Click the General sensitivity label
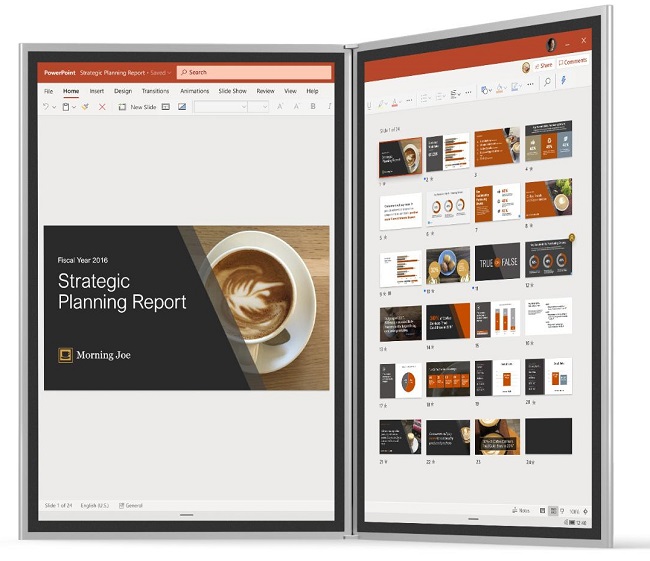The image size is (650, 561). tap(131, 505)
